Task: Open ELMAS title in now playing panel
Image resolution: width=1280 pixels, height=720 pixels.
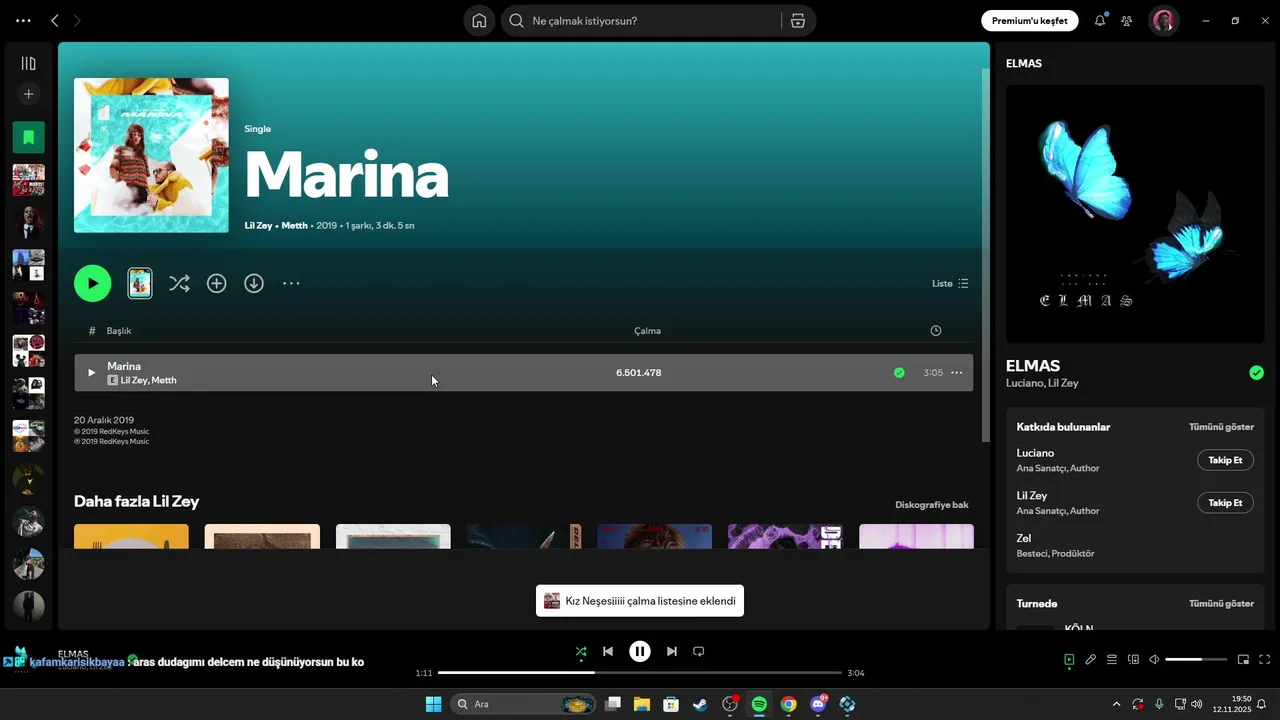Action: point(1033,366)
